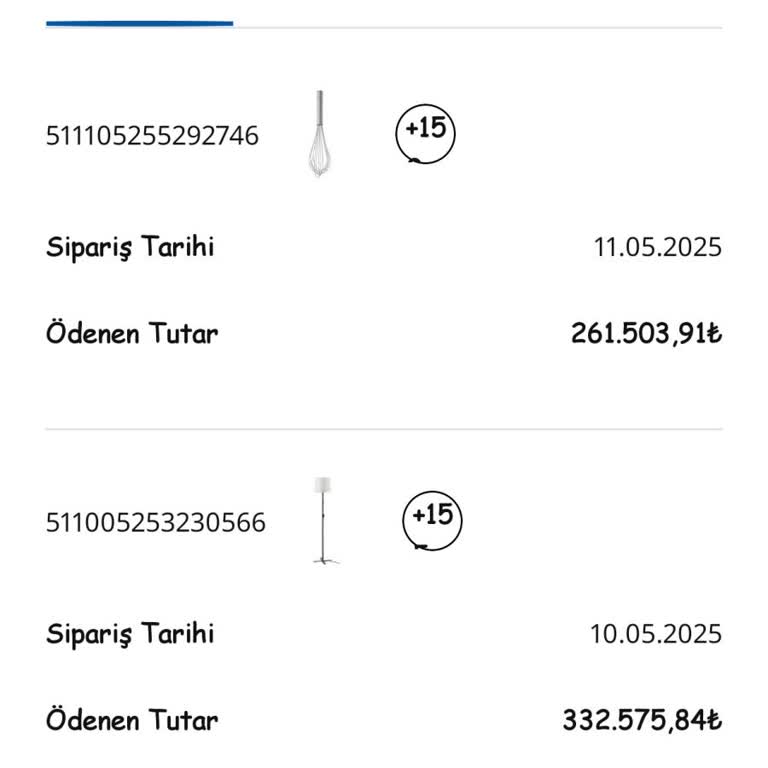Select order number 511105255292746
Viewport: 768px width, 768px height.
(x=152, y=135)
